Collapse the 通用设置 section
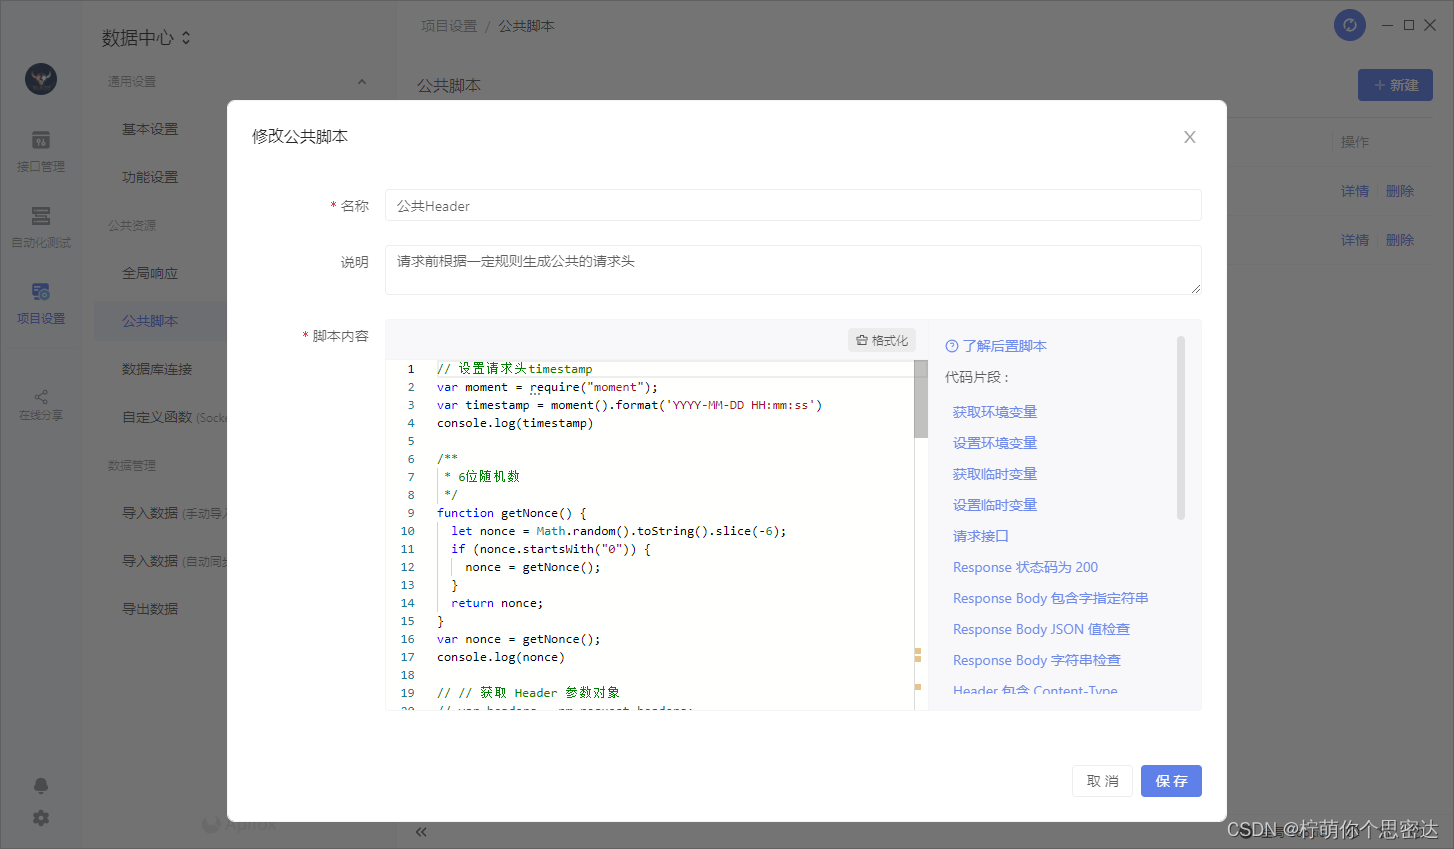1454x849 pixels. coord(362,81)
